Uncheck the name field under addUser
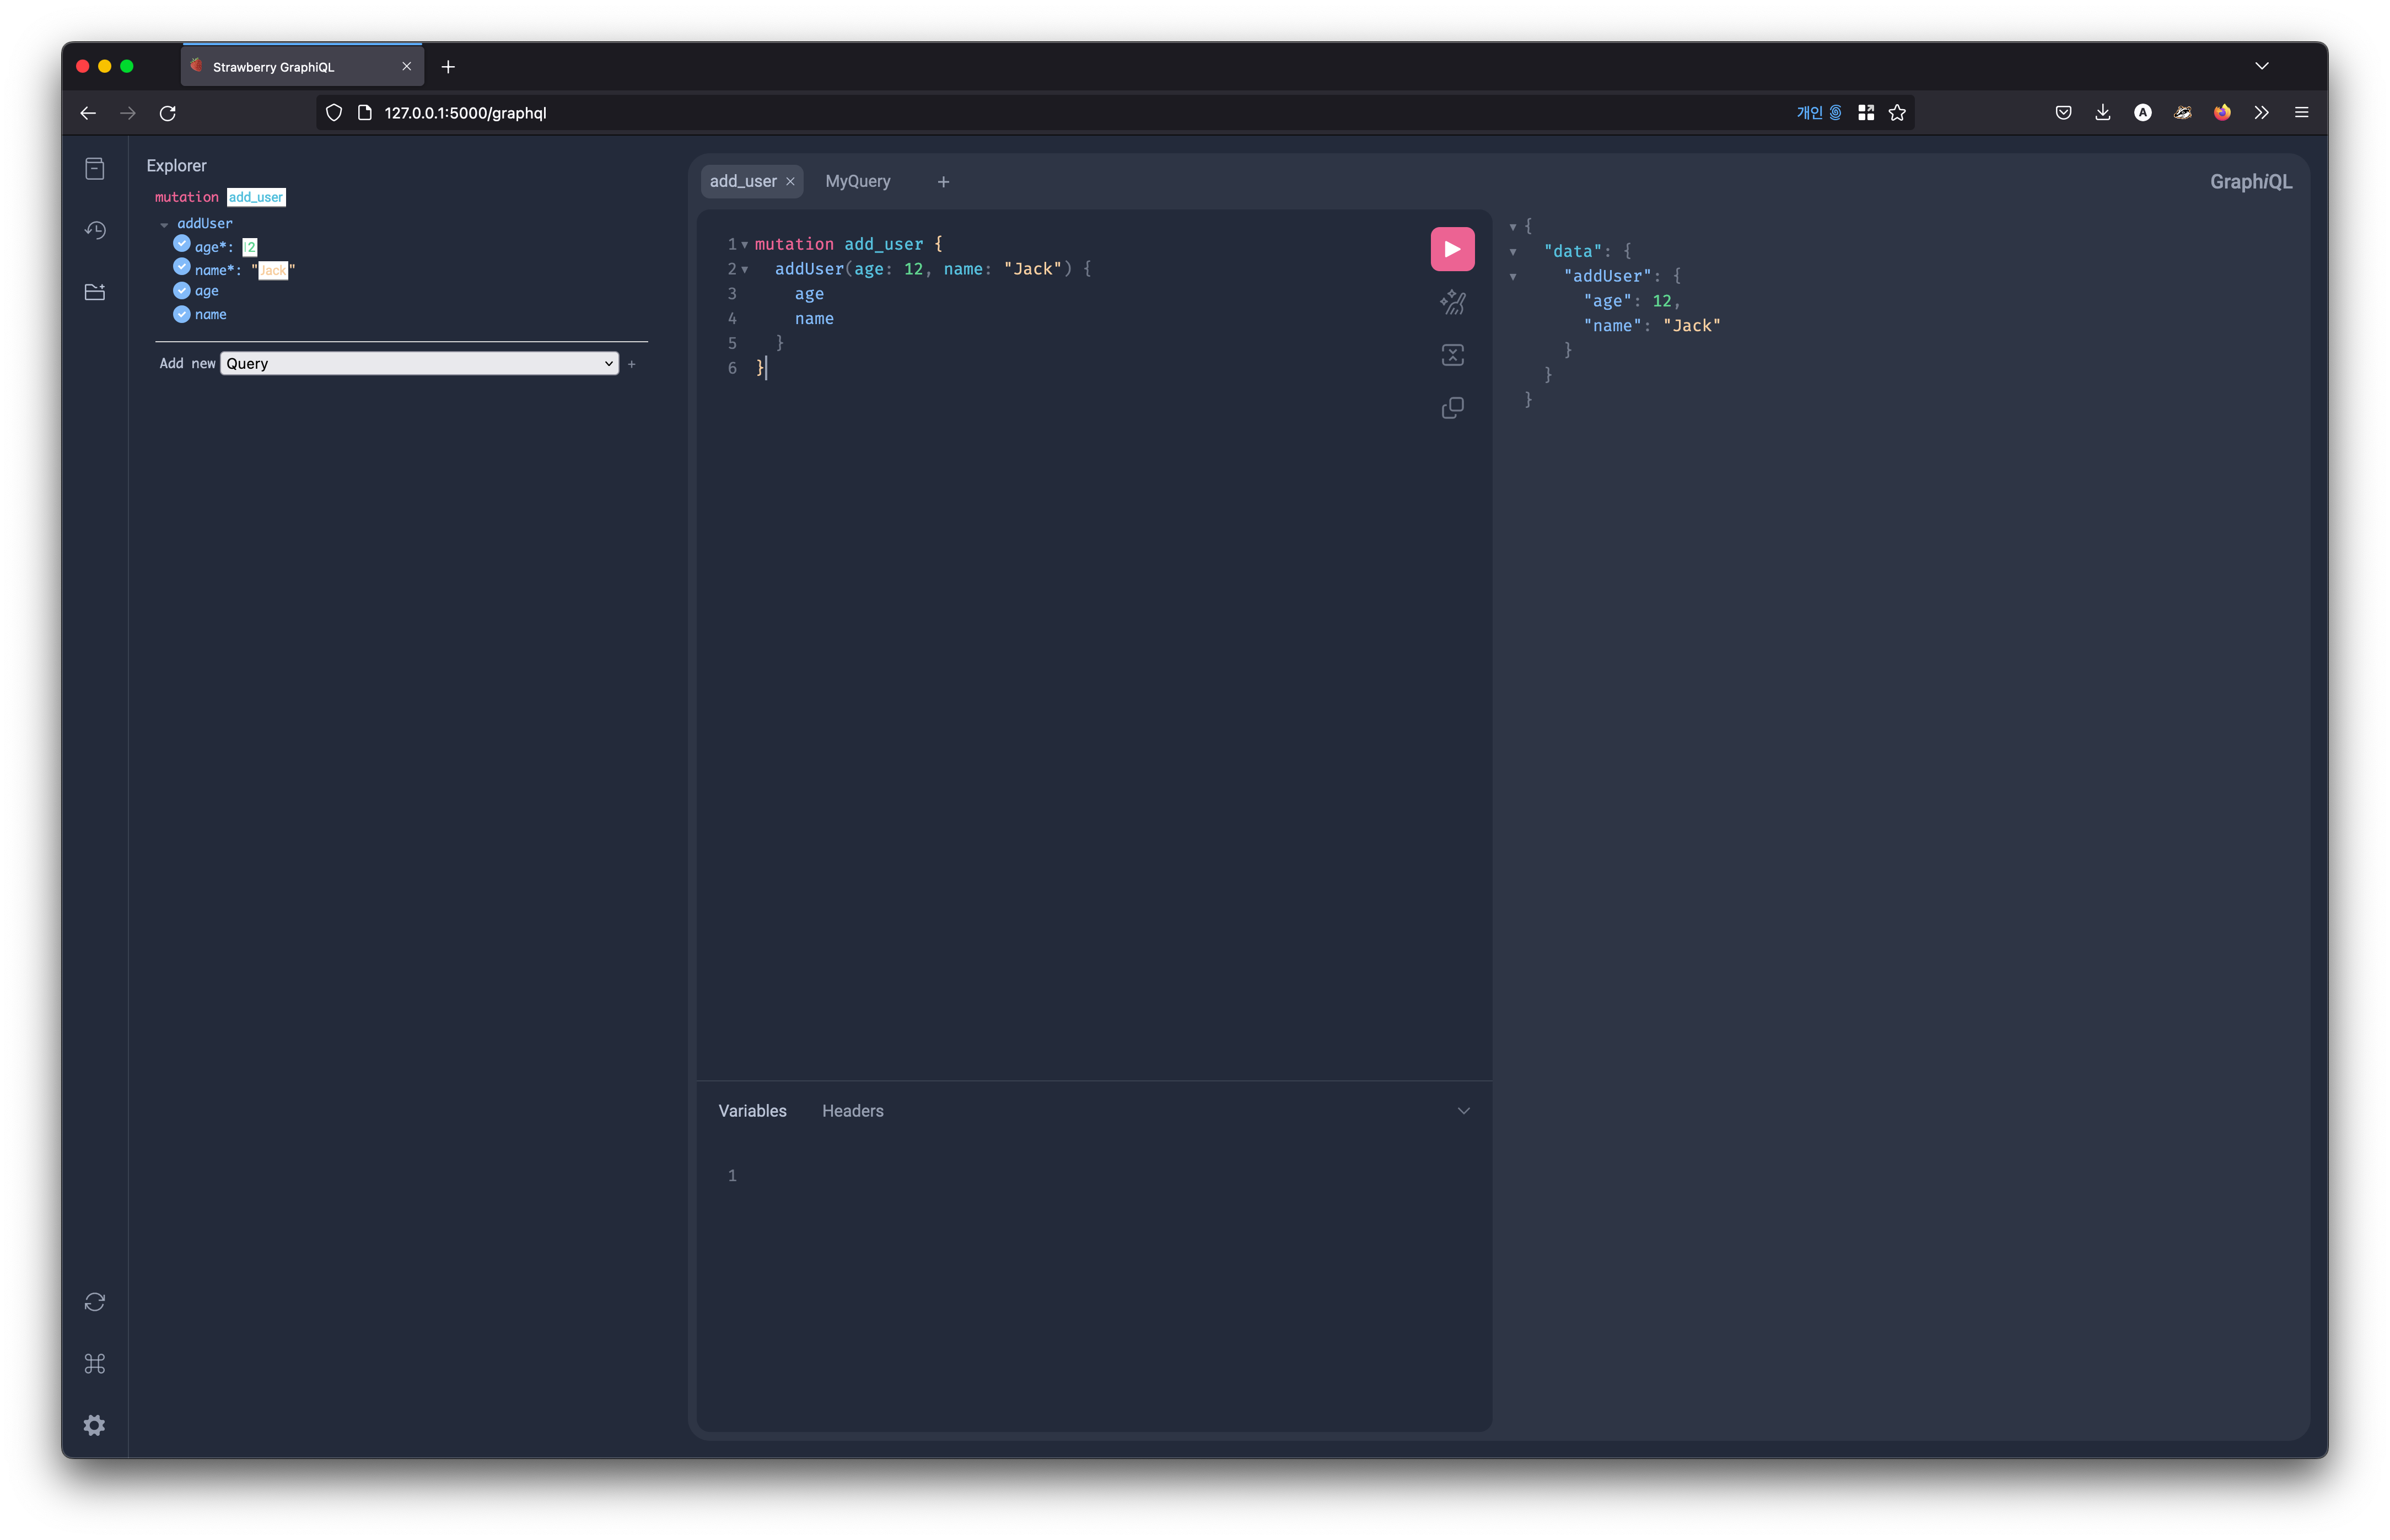The width and height of the screenshot is (2390, 1540). pos(182,314)
